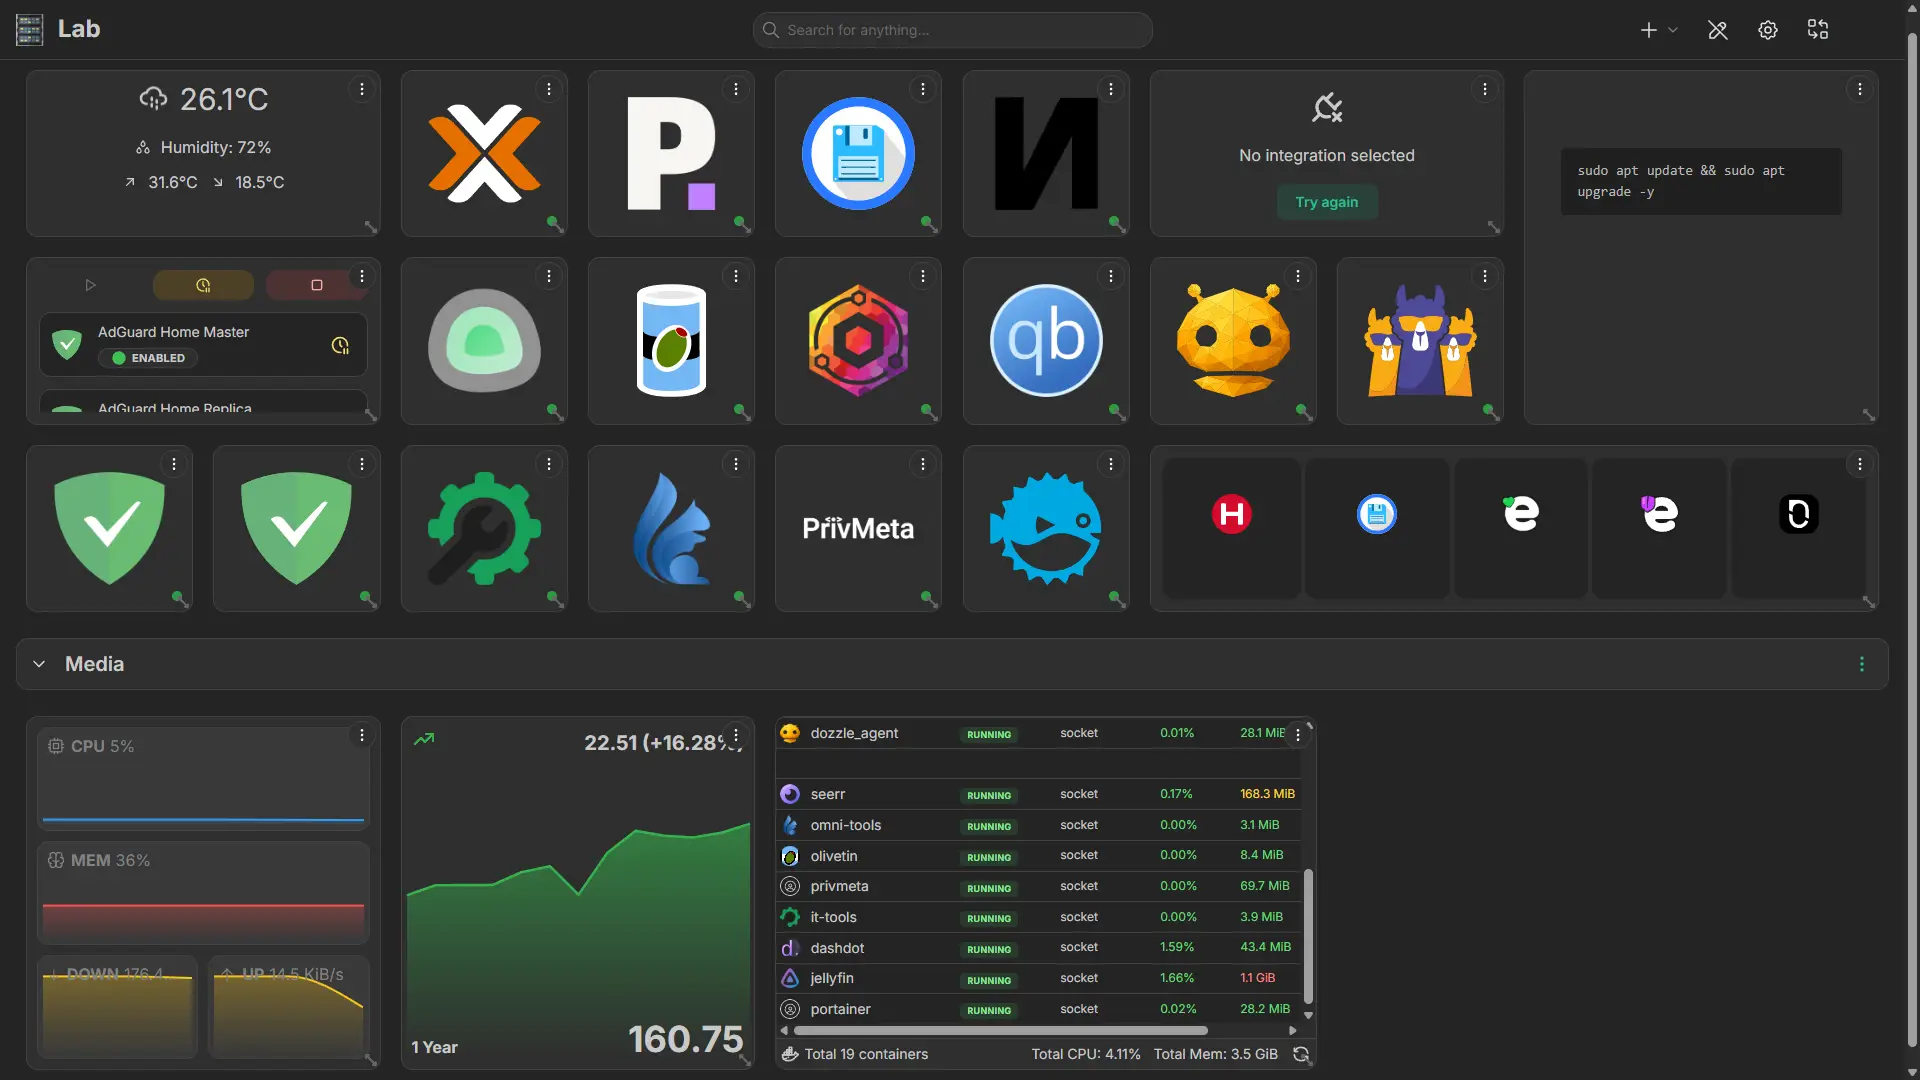Screen dimensions: 1920x1080
Task: Refresh the containers list
Action: coord(1301,1054)
